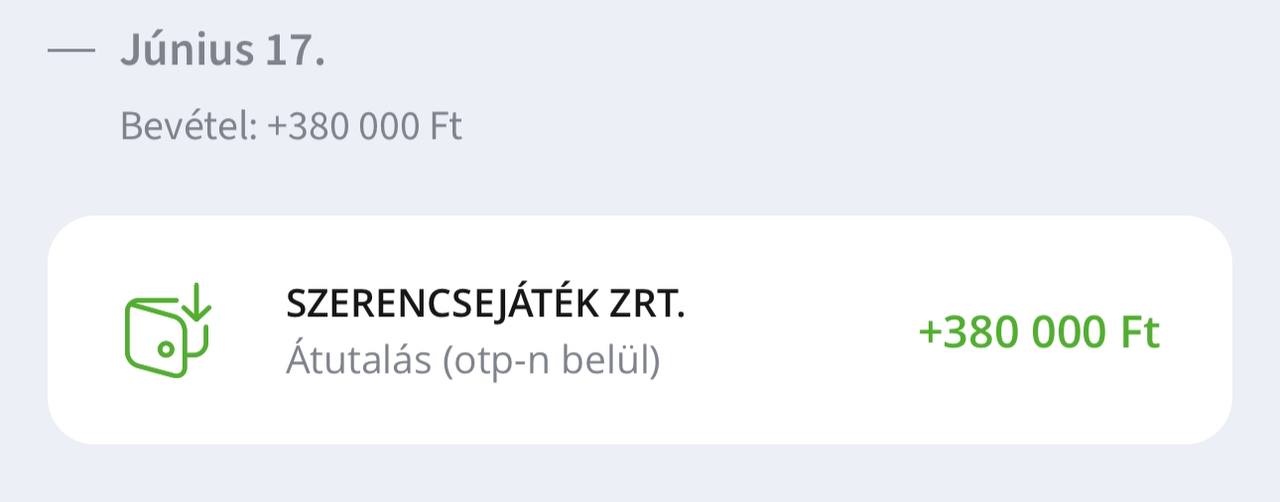Select the green +380 000 Ft amount
The image size is (1280, 502).
tap(1038, 332)
